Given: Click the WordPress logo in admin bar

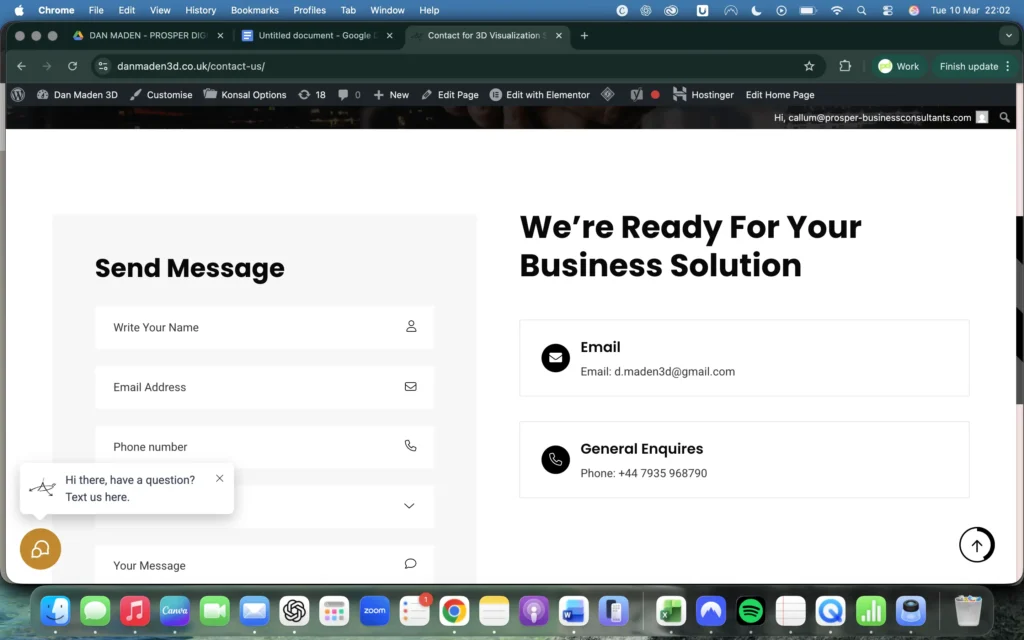Looking at the screenshot, I should tap(18, 95).
